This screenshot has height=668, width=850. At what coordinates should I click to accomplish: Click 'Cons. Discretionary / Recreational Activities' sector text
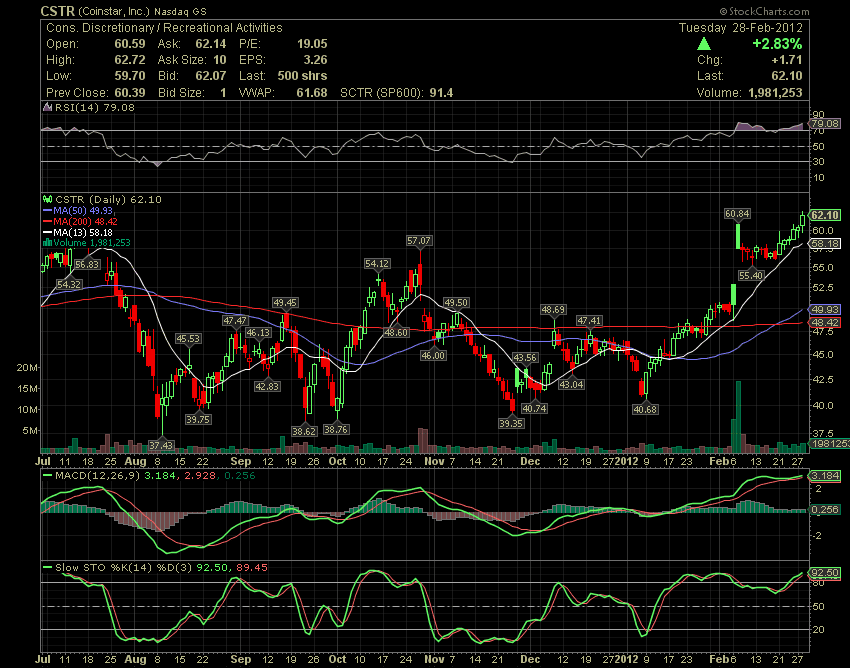pyautogui.click(x=164, y=28)
